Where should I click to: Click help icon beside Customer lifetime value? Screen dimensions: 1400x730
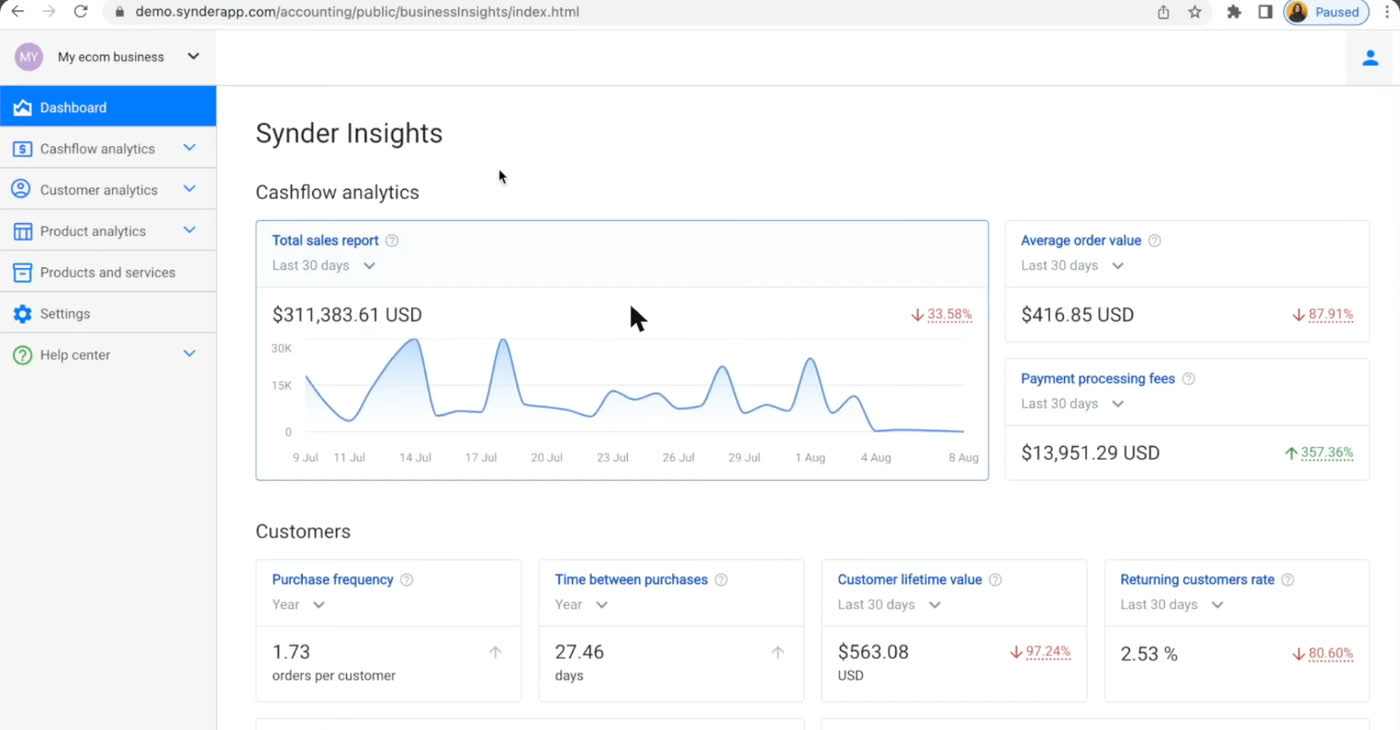995,580
